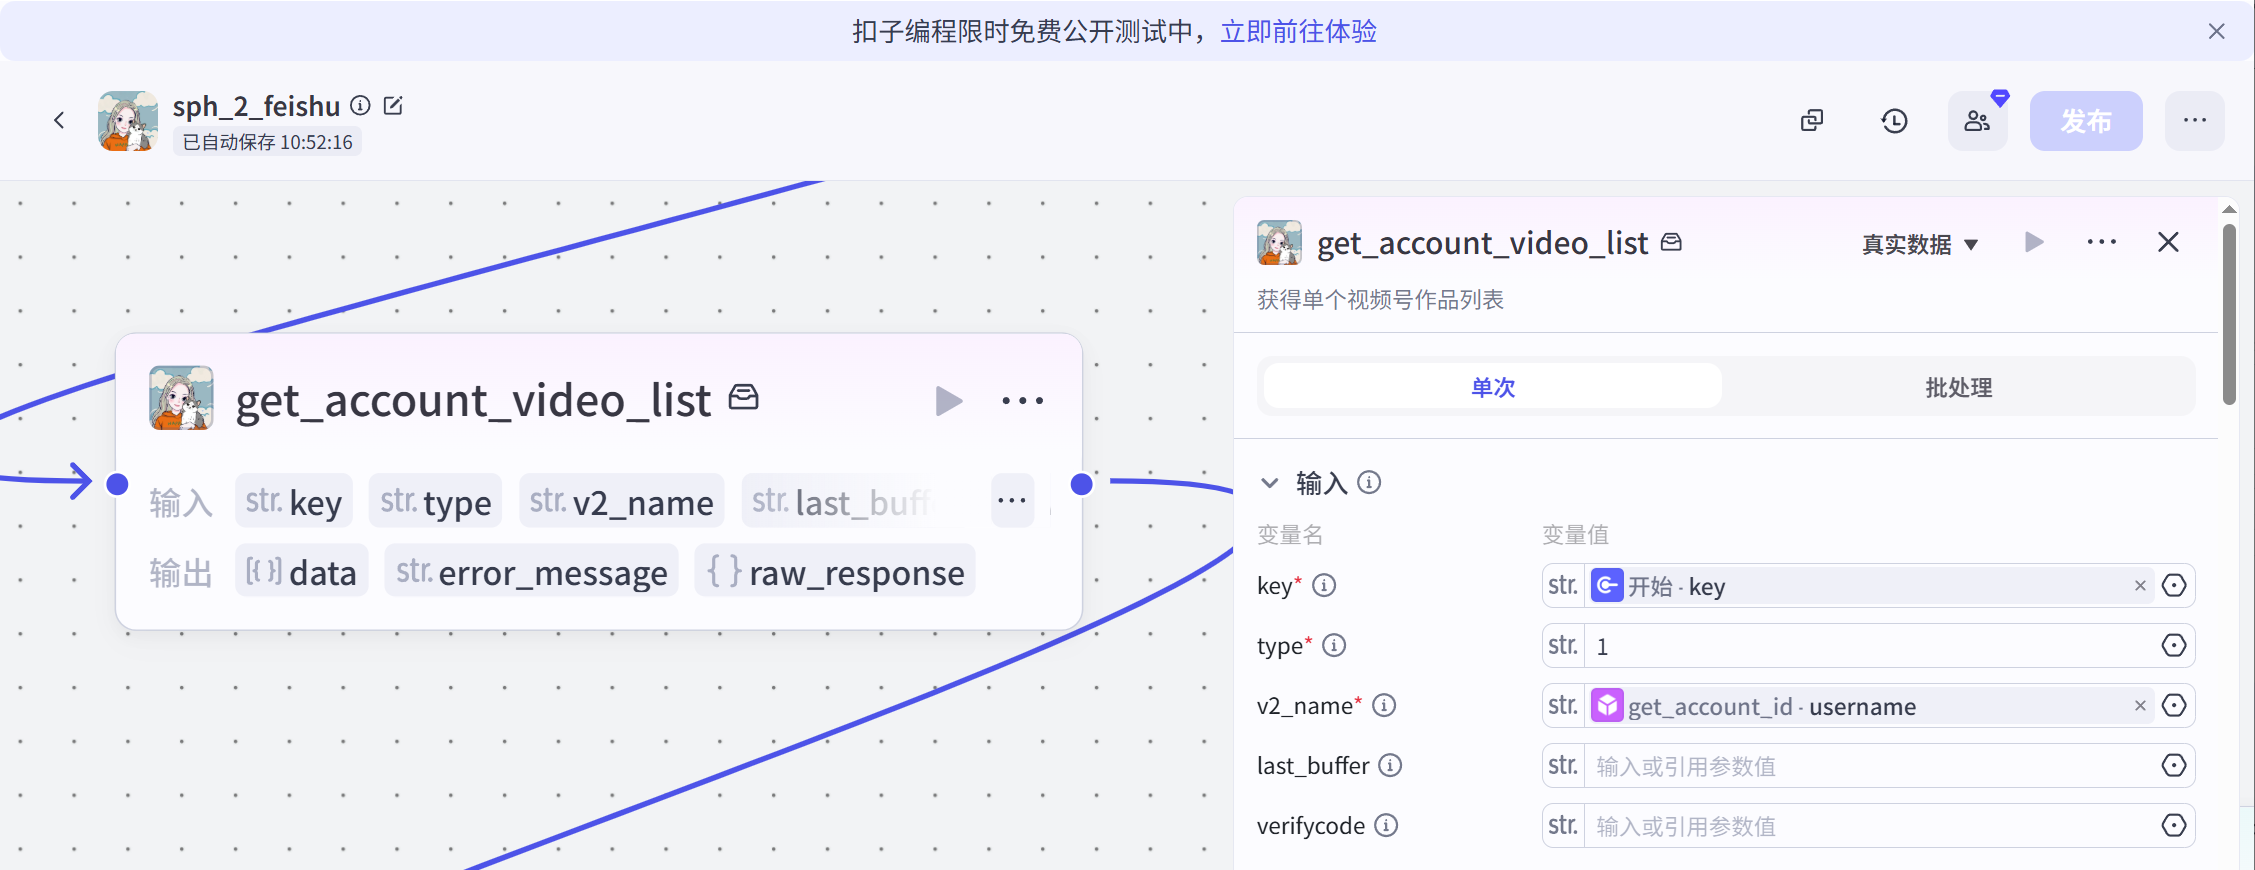Click the 发布 publish button

click(2086, 121)
